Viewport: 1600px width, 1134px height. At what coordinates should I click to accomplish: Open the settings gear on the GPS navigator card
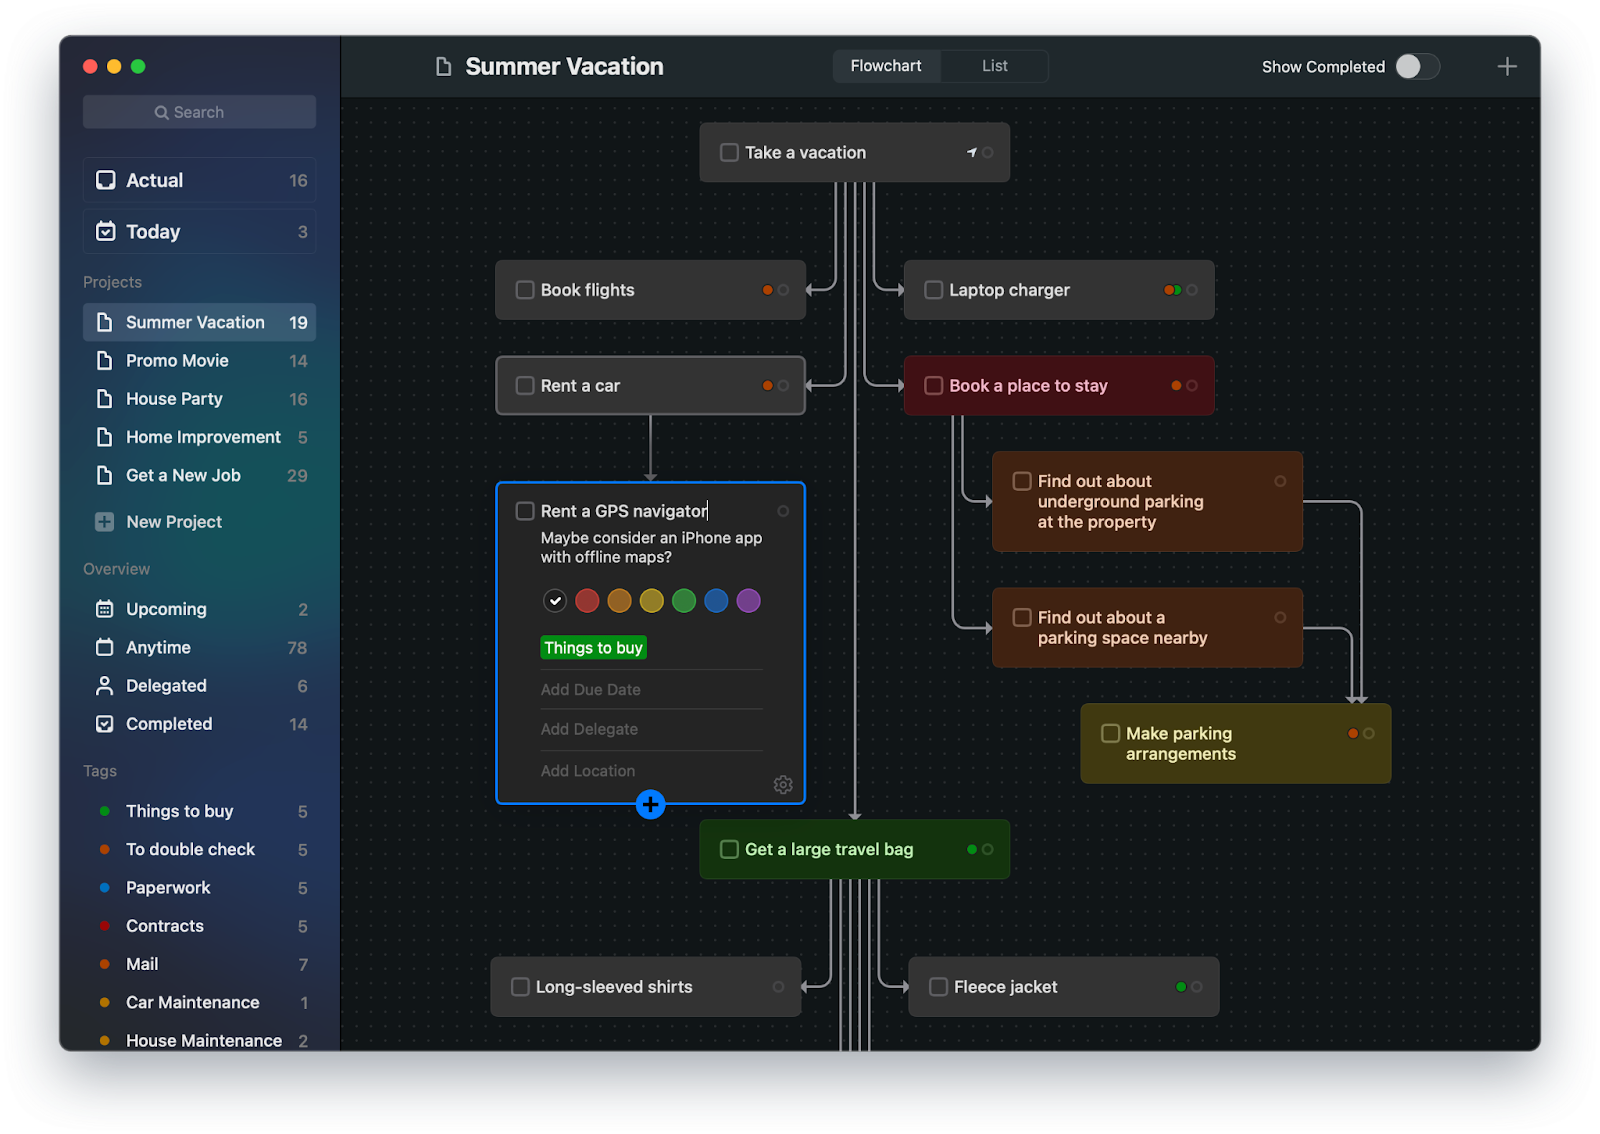coord(783,785)
